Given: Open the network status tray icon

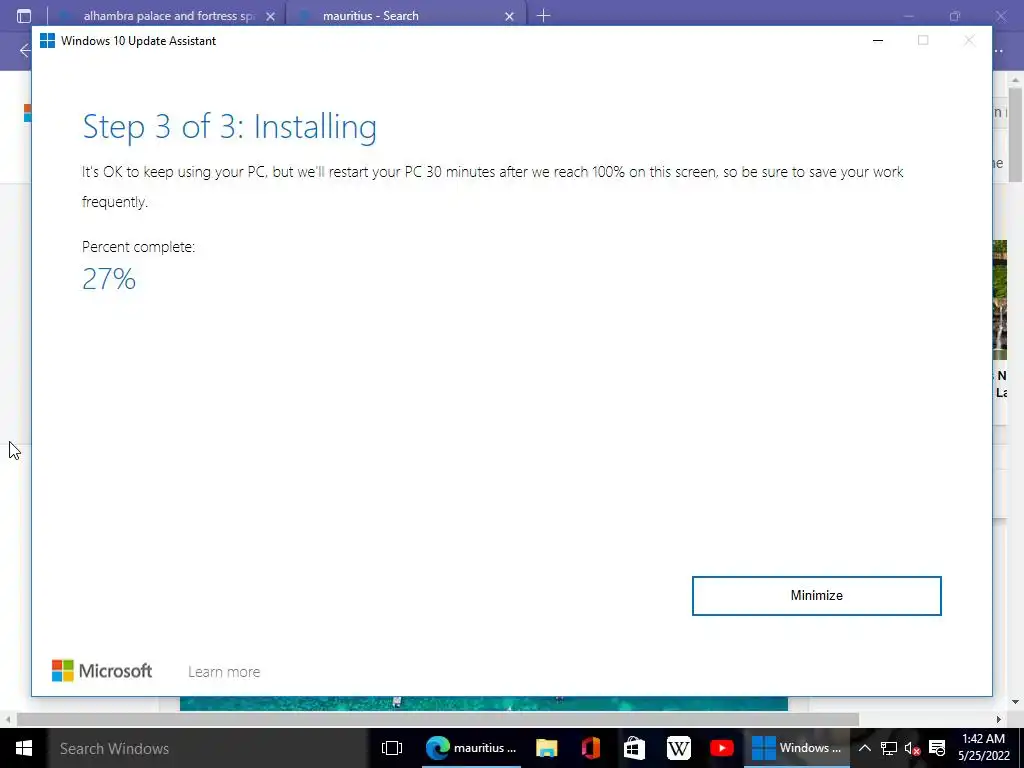Looking at the screenshot, I should (888, 748).
